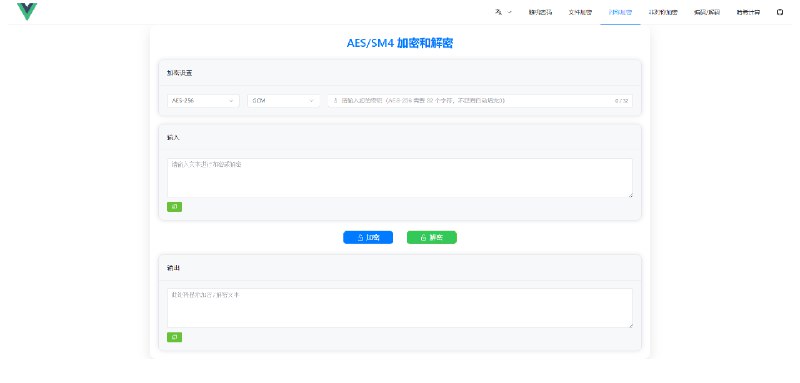The width and height of the screenshot is (800, 383).
Task: Open the language translate dropdown
Action: click(503, 12)
